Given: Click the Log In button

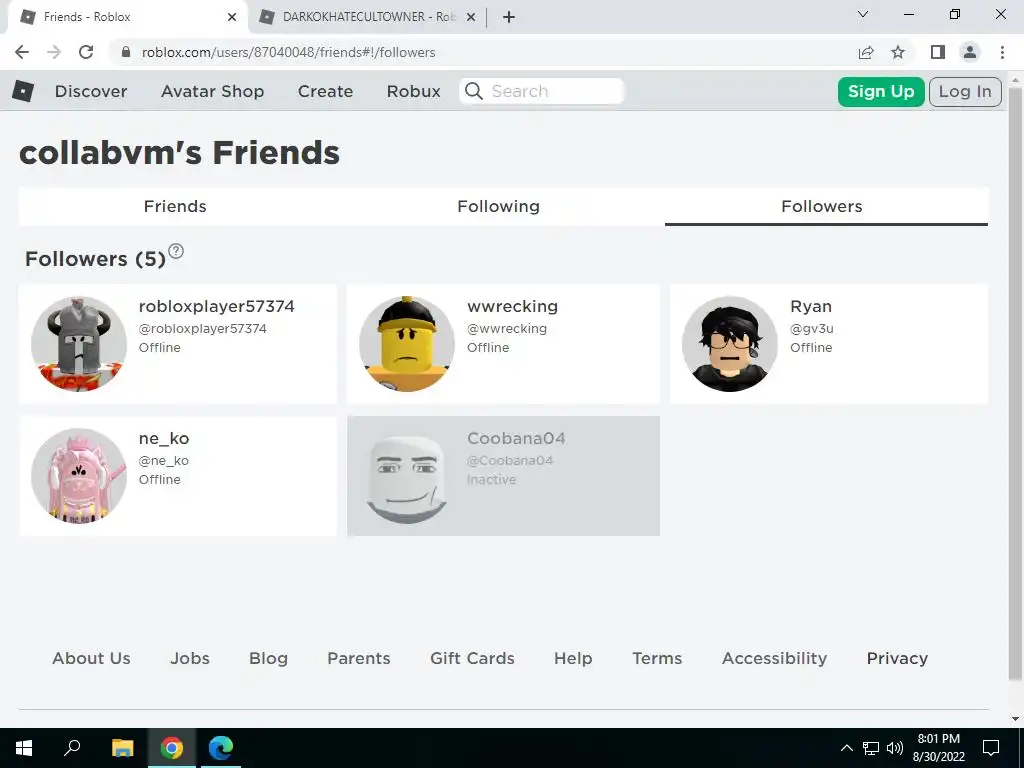Looking at the screenshot, I should pyautogui.click(x=965, y=91).
